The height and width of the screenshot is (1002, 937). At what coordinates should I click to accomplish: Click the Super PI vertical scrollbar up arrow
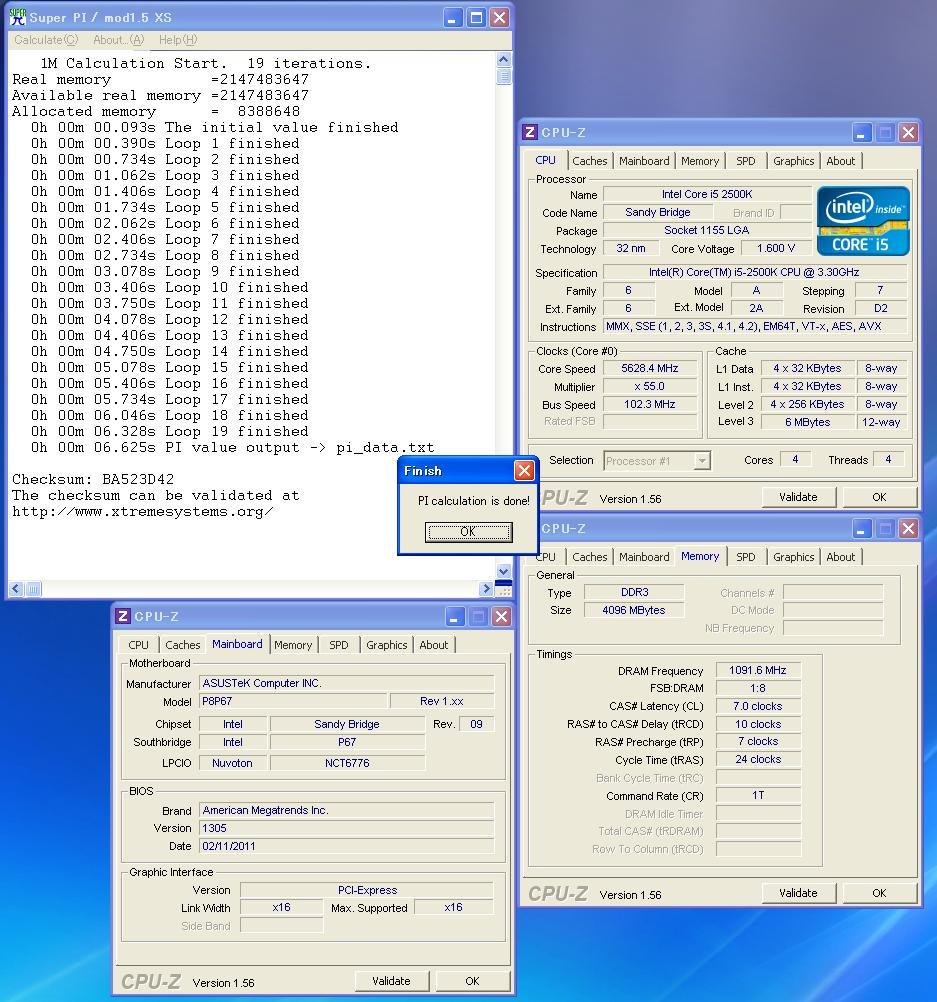click(x=504, y=60)
